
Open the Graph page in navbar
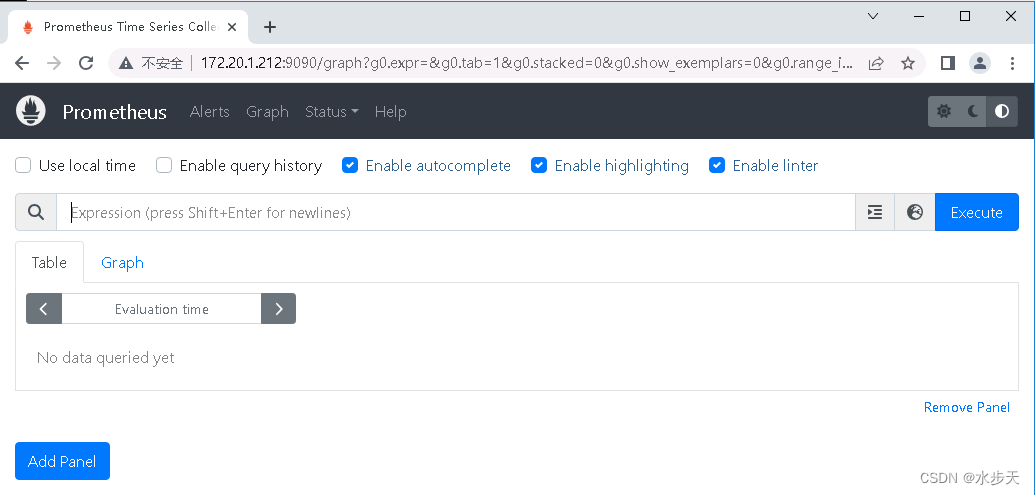[x=267, y=112]
